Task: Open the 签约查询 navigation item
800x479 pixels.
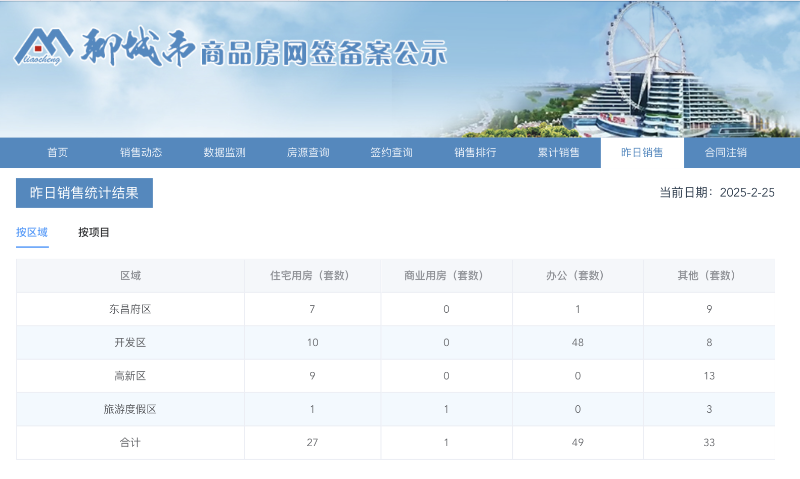Action: click(391, 153)
